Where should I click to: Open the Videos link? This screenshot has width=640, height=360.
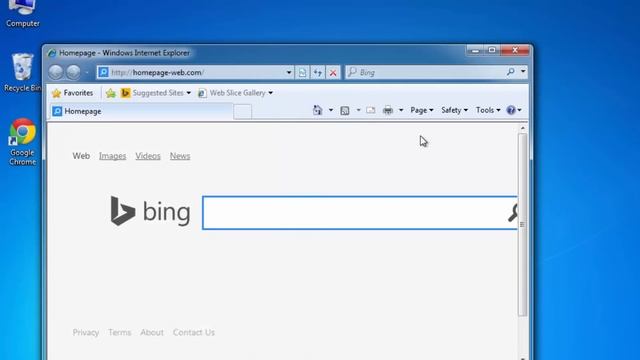pyautogui.click(x=148, y=156)
